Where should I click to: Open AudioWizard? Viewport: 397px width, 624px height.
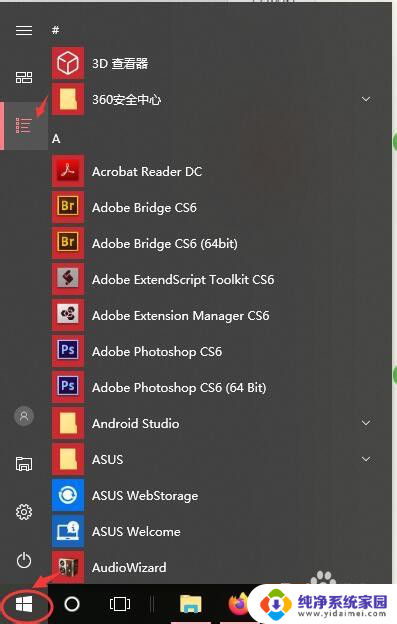click(x=215, y=567)
